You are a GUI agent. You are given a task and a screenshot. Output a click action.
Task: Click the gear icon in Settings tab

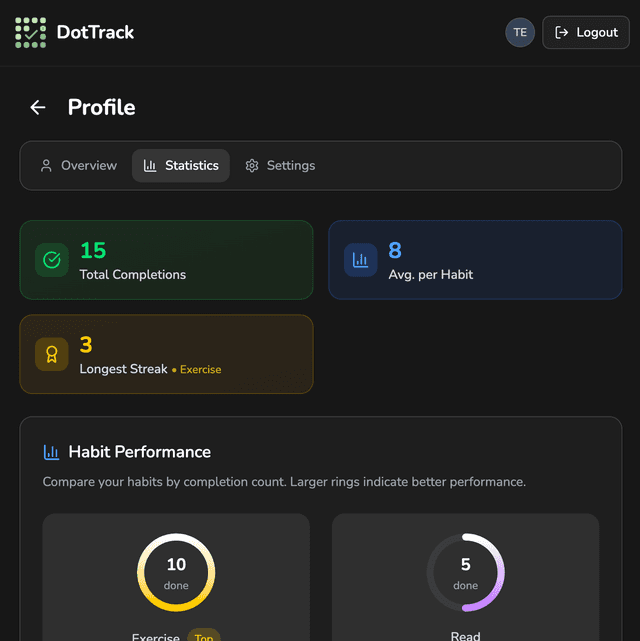click(252, 166)
